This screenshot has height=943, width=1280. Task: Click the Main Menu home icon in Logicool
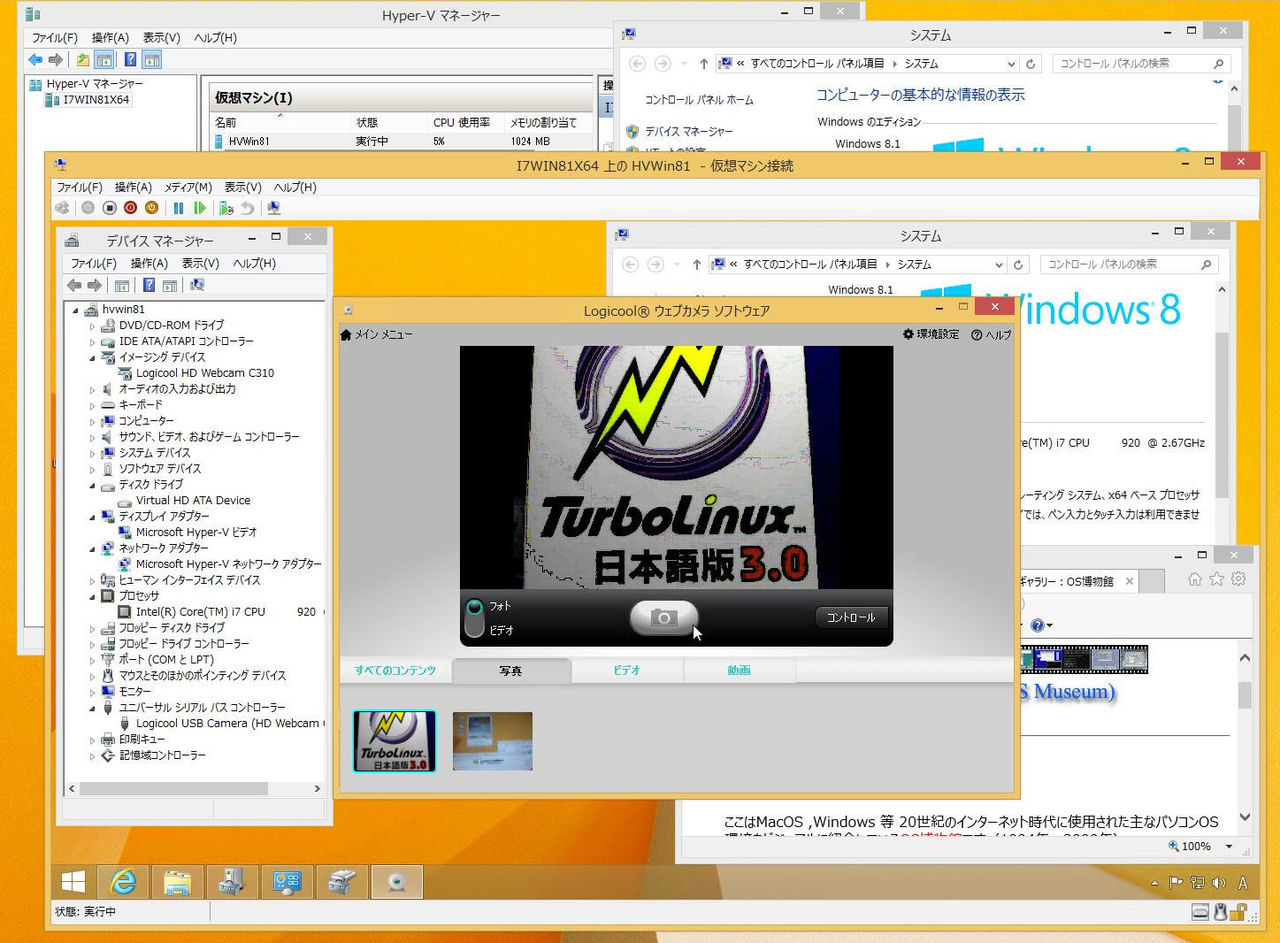[x=346, y=335]
